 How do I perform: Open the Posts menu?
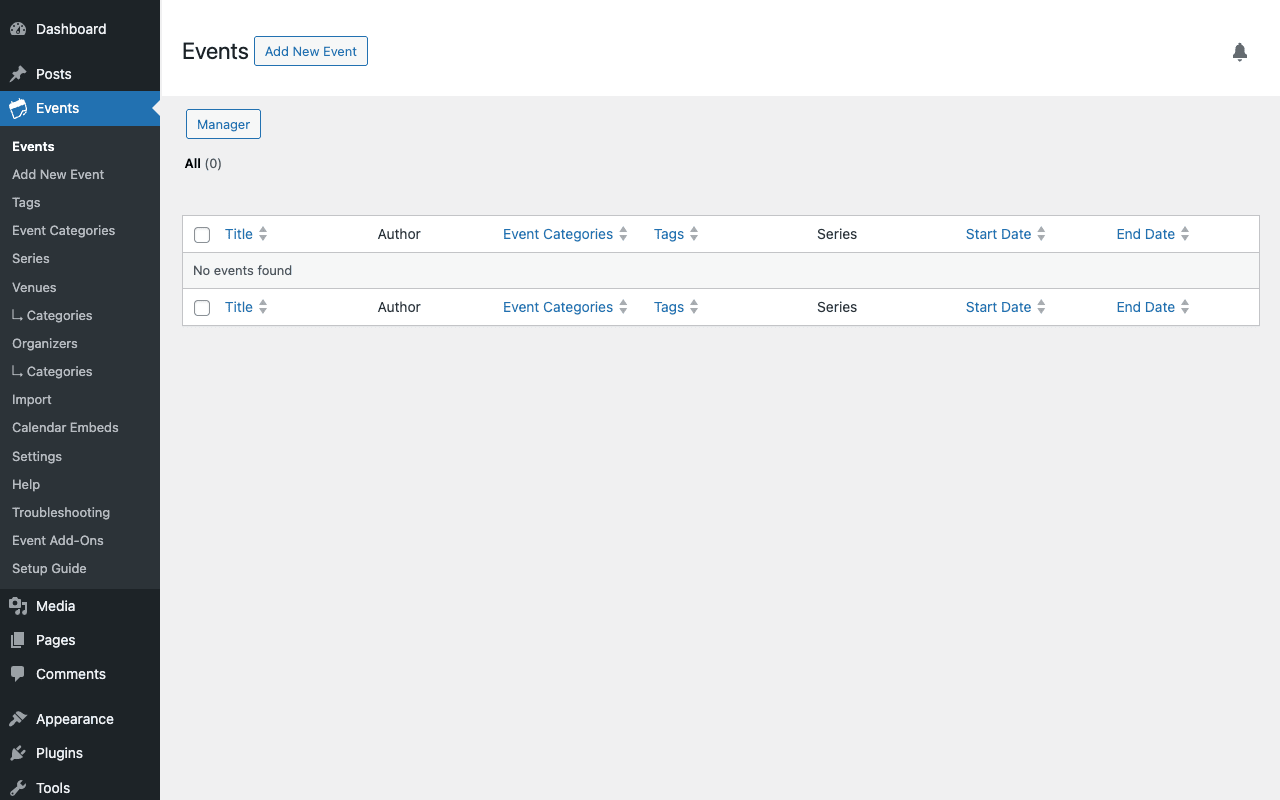pos(80,74)
